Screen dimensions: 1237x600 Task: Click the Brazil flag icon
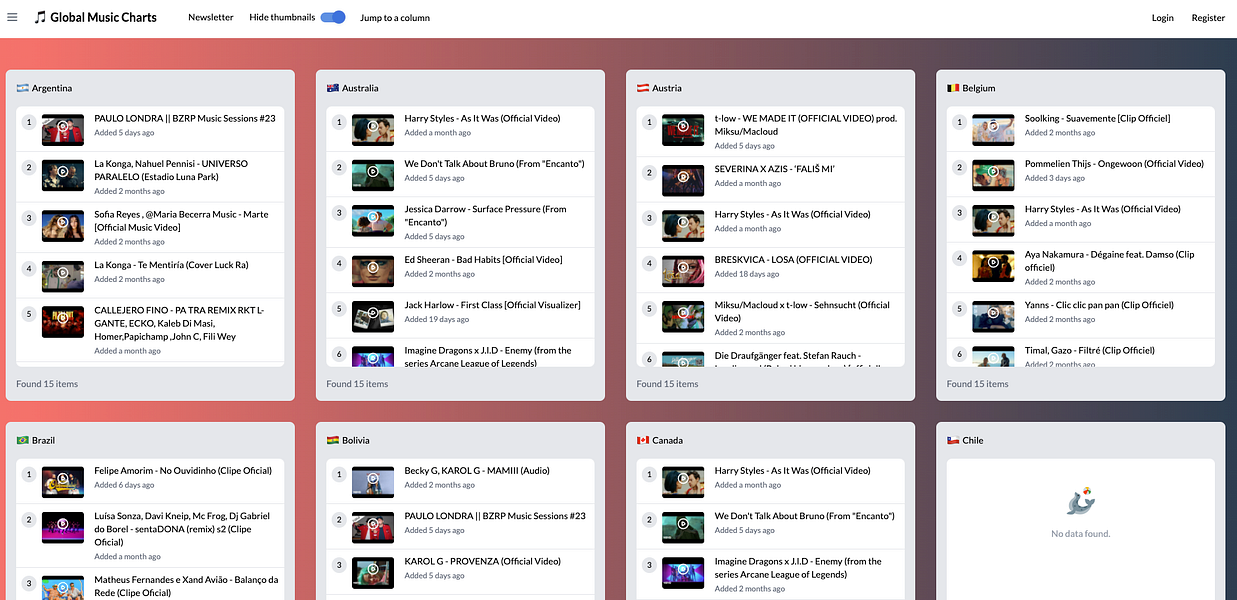[22, 440]
